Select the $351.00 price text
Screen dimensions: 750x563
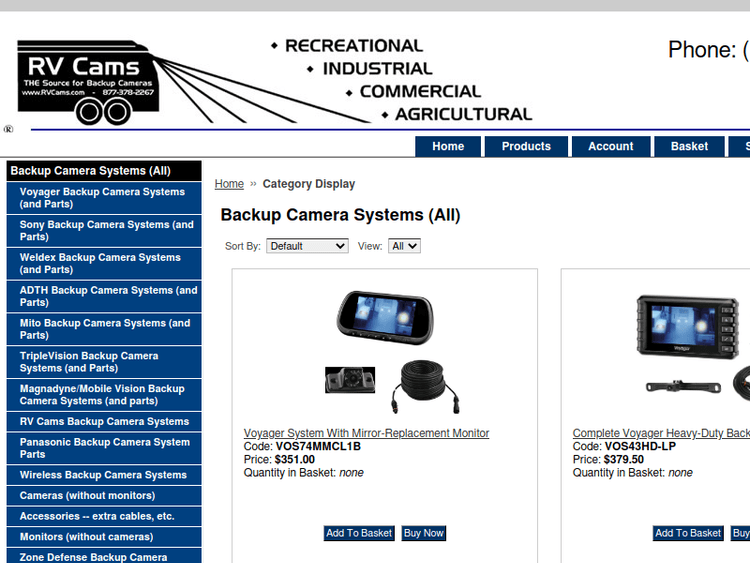[295, 459]
